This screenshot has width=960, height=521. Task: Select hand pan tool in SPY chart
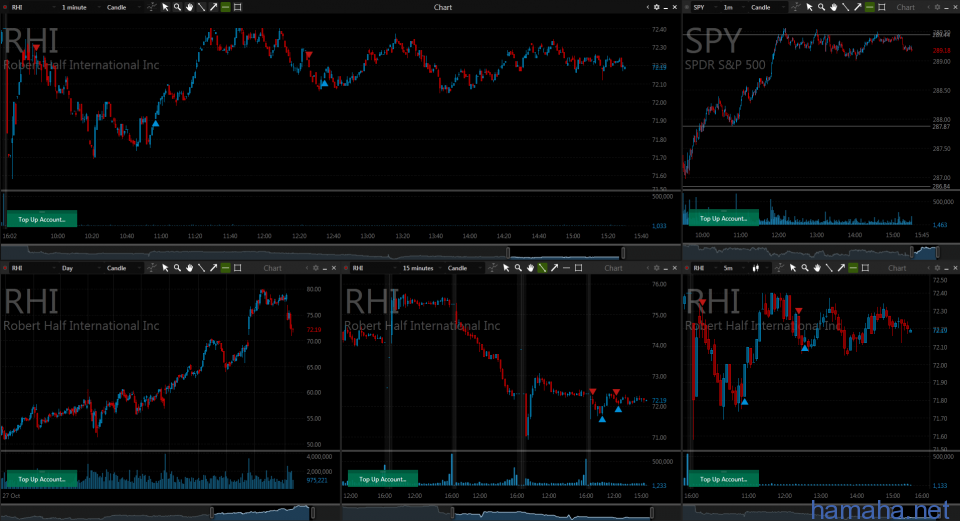coord(833,7)
